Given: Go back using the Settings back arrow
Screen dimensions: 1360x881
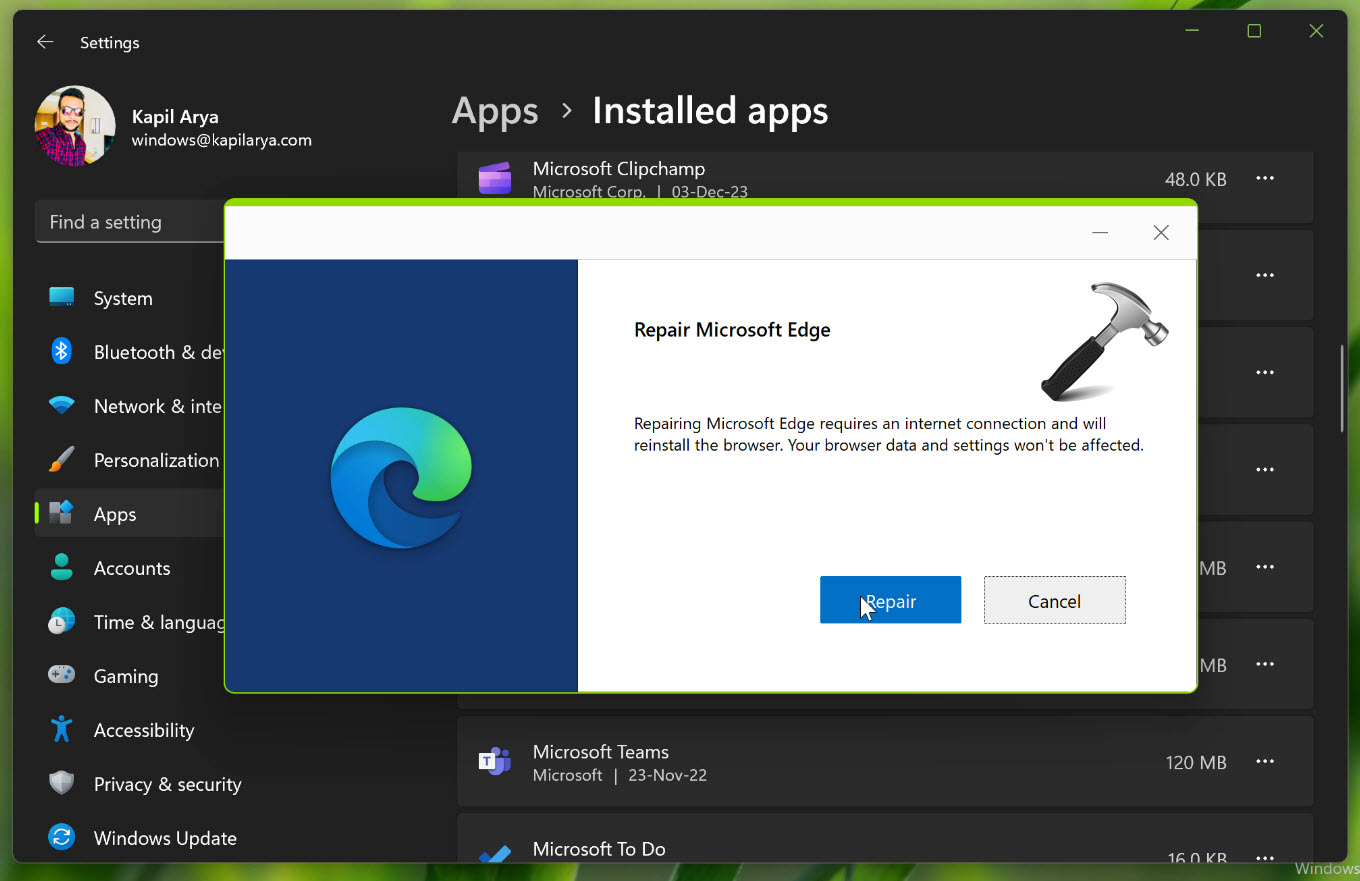Looking at the screenshot, I should (45, 42).
